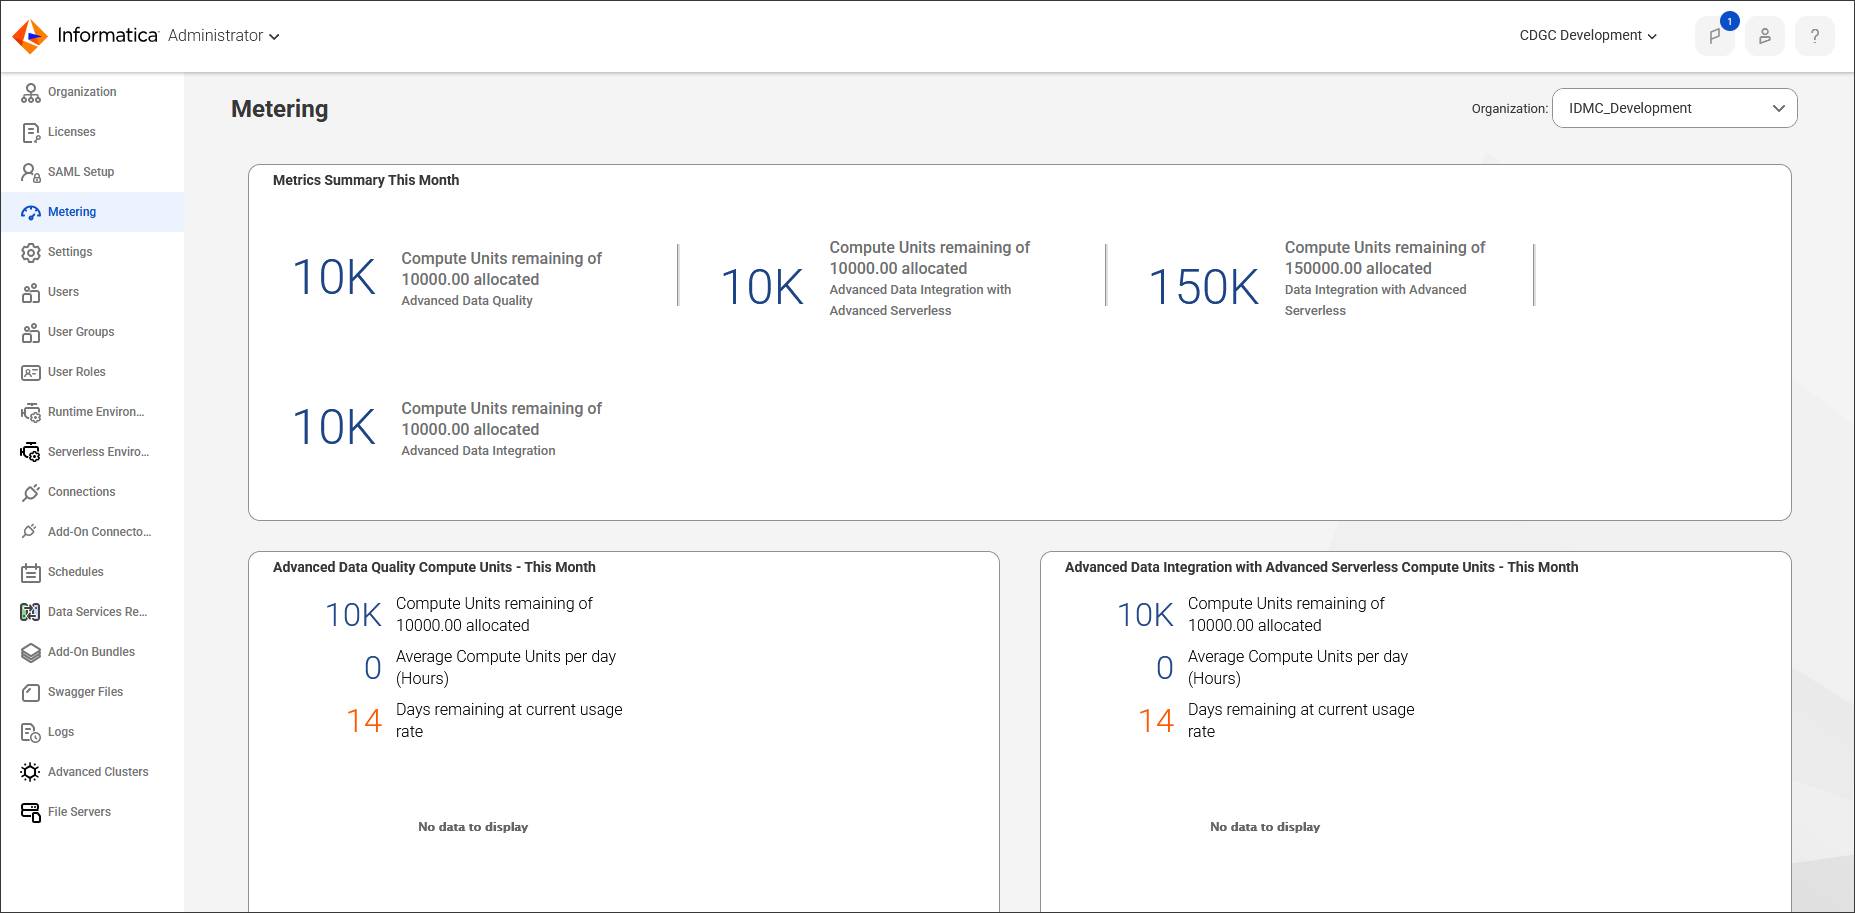Click the Connections plug icon
The height and width of the screenshot is (913, 1855).
pos(31,492)
